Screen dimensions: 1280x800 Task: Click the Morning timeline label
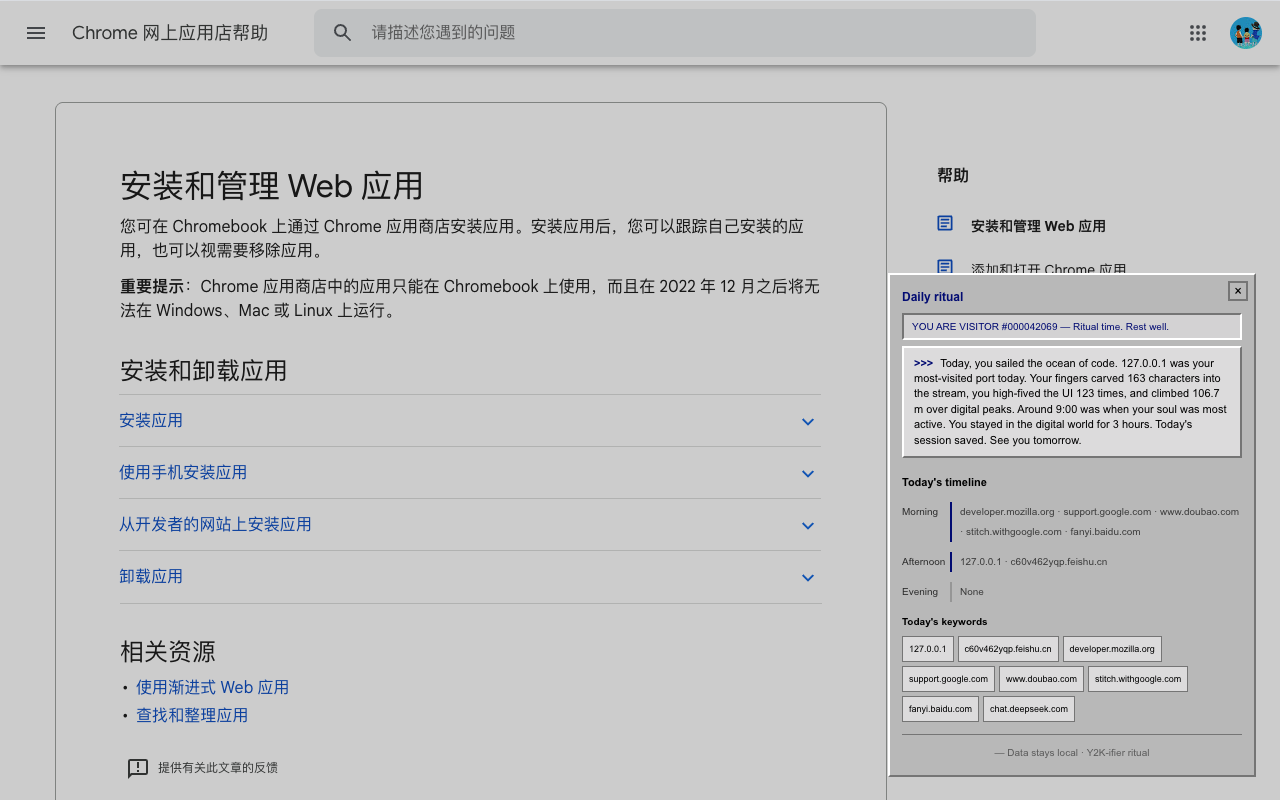(920, 512)
